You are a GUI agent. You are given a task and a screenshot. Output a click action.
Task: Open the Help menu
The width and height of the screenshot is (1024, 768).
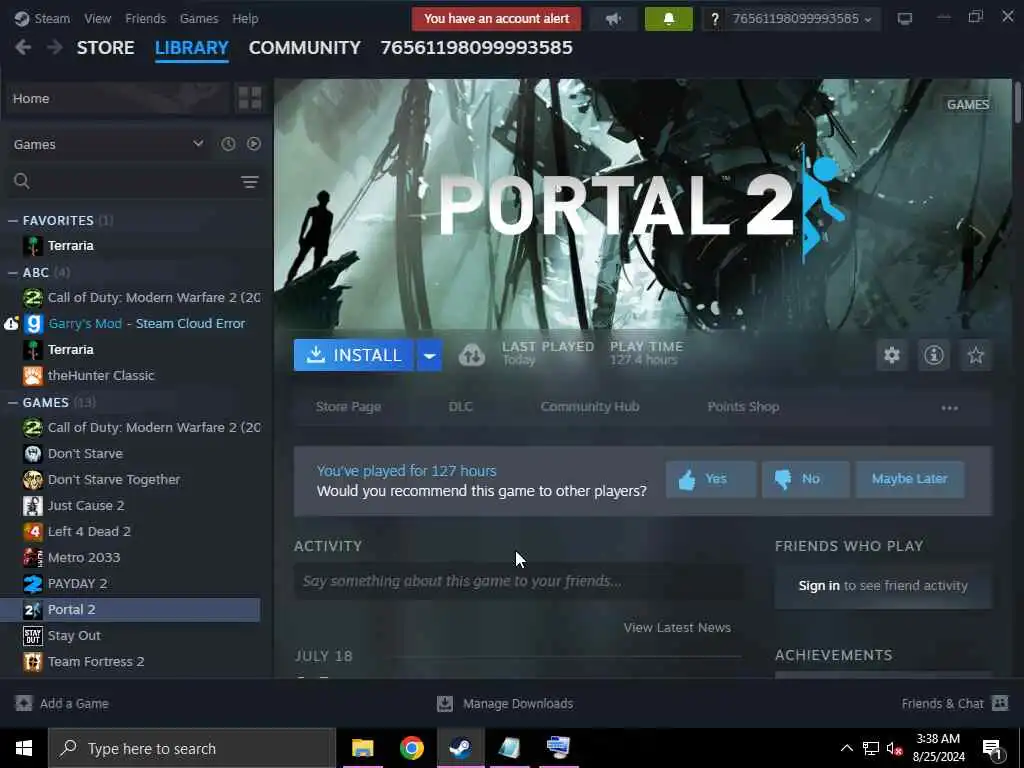point(245,18)
